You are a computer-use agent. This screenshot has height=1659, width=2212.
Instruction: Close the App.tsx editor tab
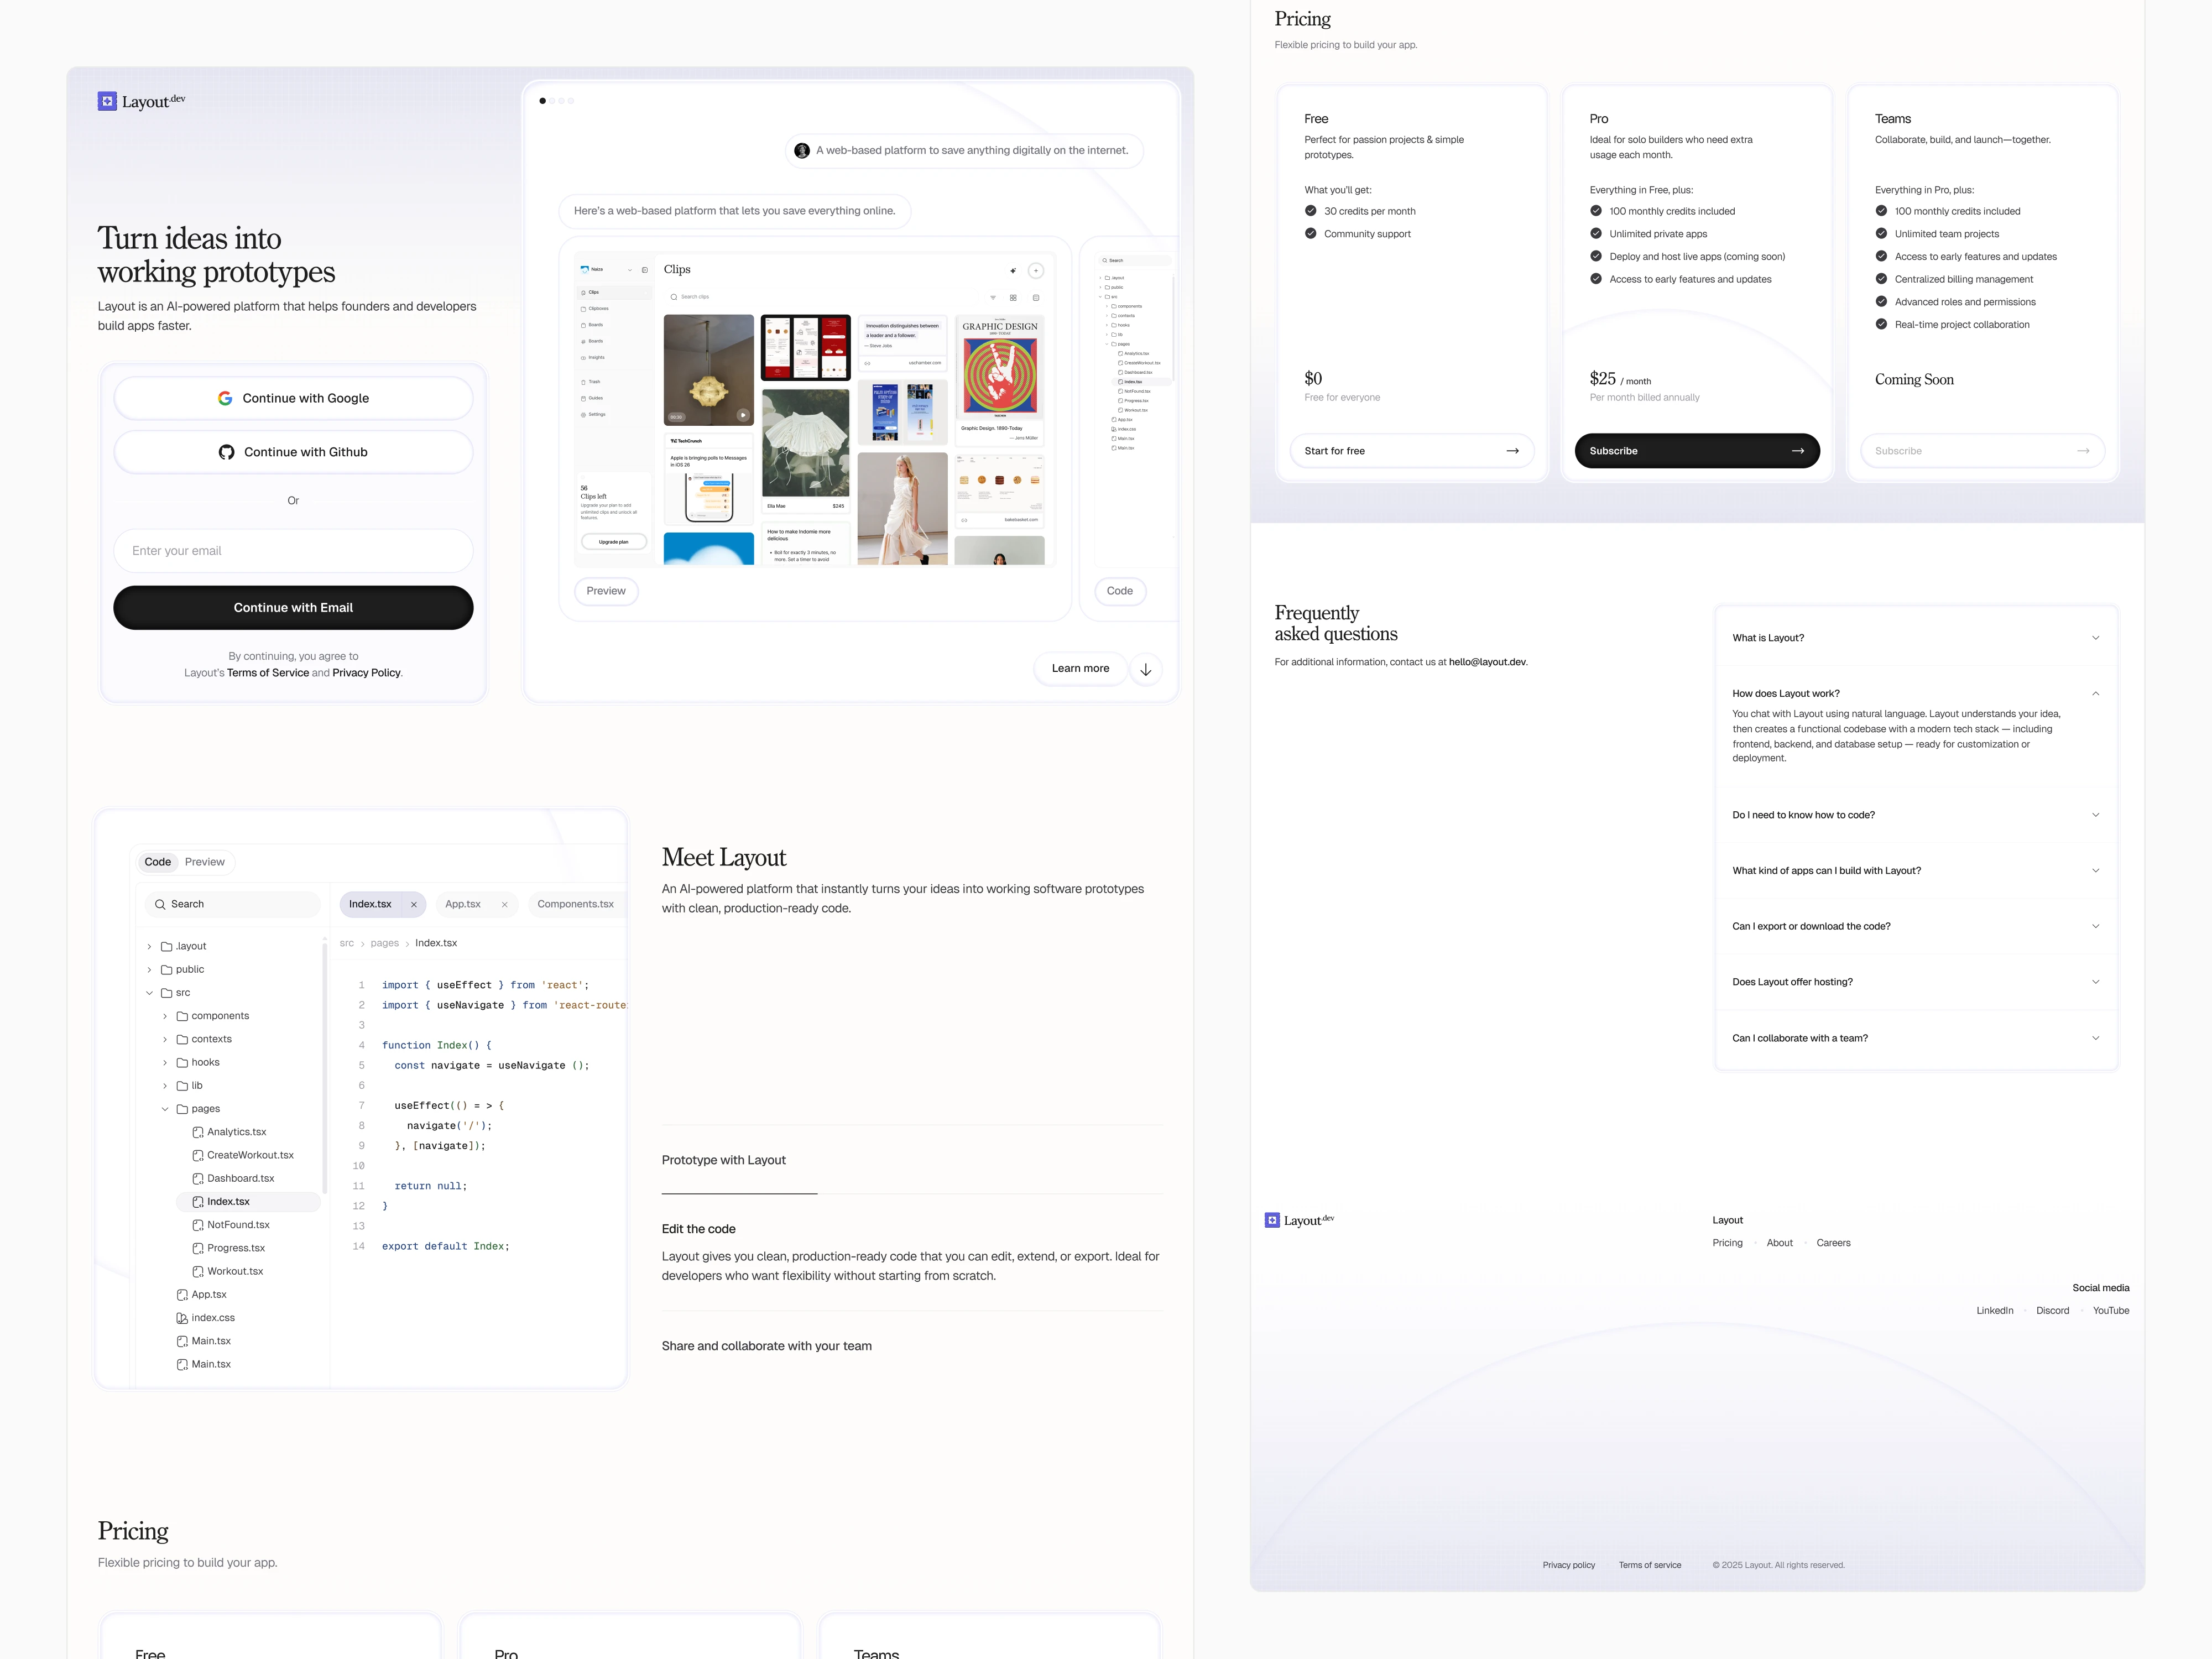point(504,904)
